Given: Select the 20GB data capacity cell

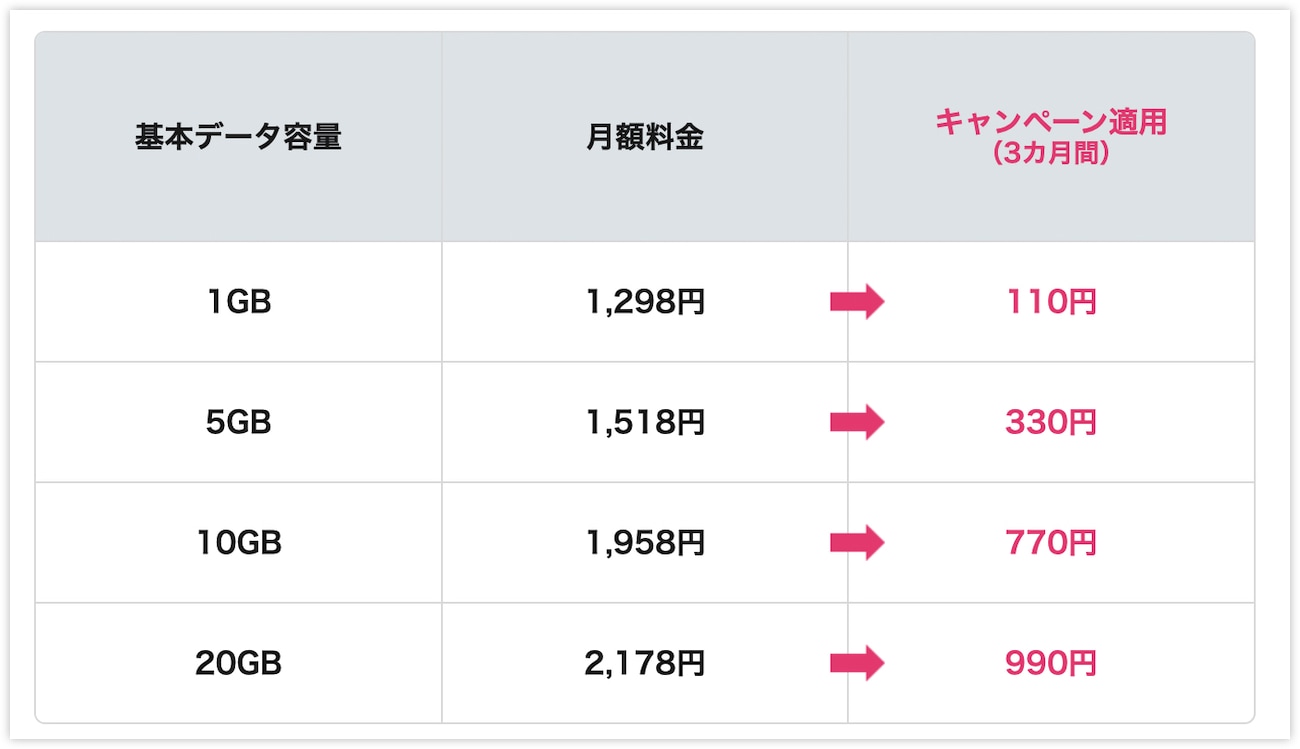Looking at the screenshot, I should tap(238, 663).
